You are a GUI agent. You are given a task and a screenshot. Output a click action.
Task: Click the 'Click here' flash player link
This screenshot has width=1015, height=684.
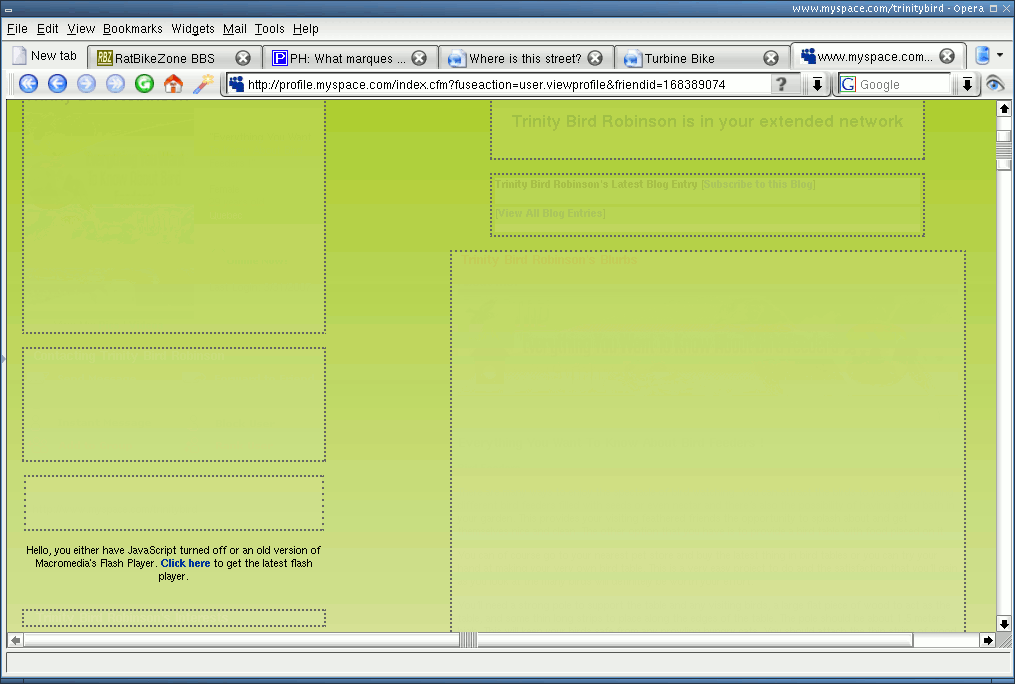point(185,563)
